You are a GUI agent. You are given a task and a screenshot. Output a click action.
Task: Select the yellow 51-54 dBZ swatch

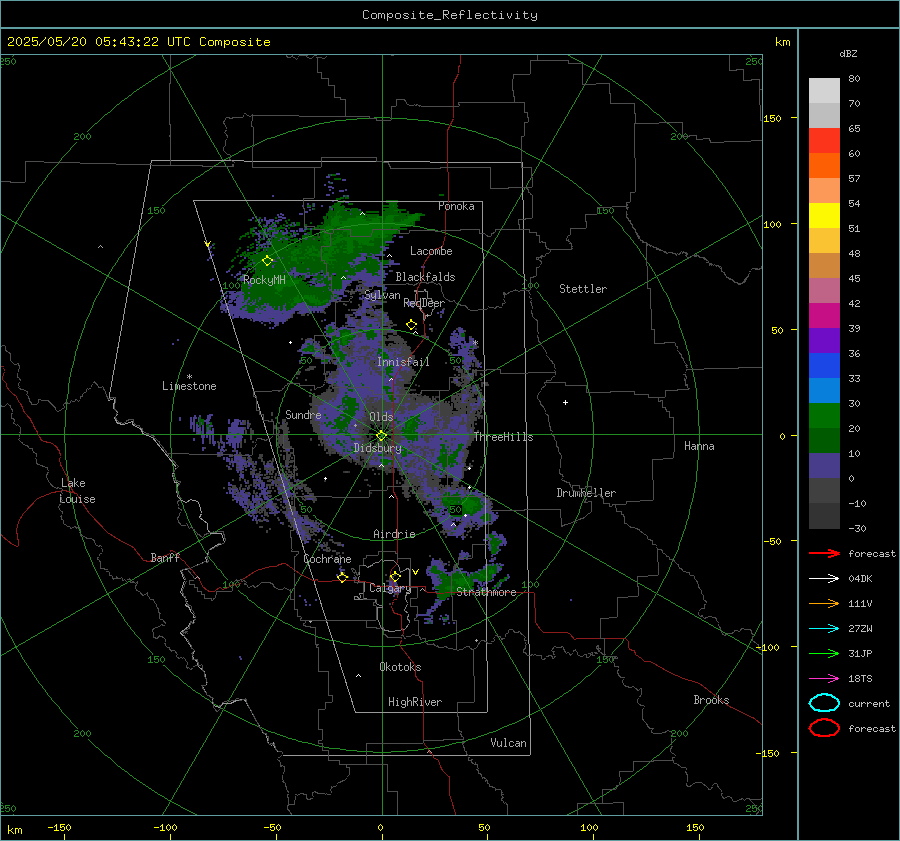[x=824, y=216]
